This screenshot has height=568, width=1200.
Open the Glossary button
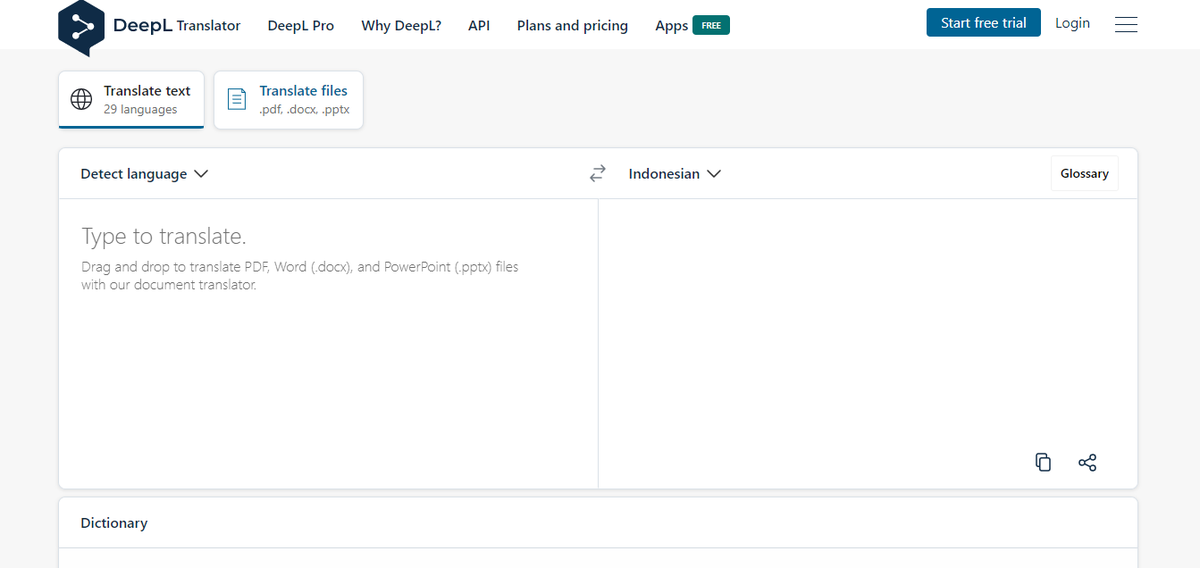[x=1084, y=173]
